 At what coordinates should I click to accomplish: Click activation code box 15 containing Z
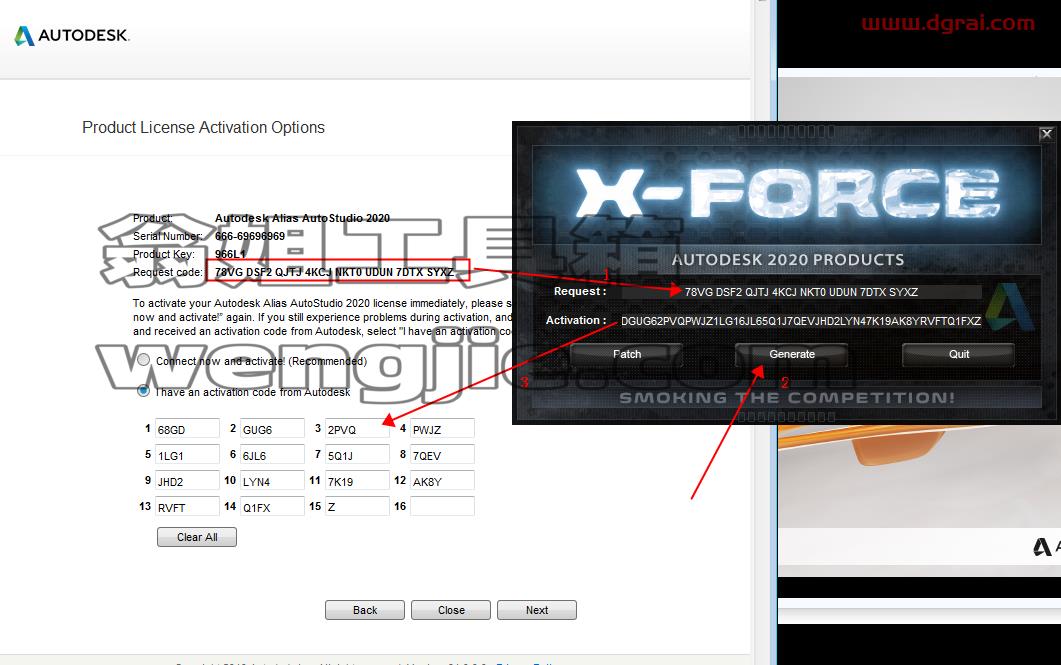pos(357,506)
